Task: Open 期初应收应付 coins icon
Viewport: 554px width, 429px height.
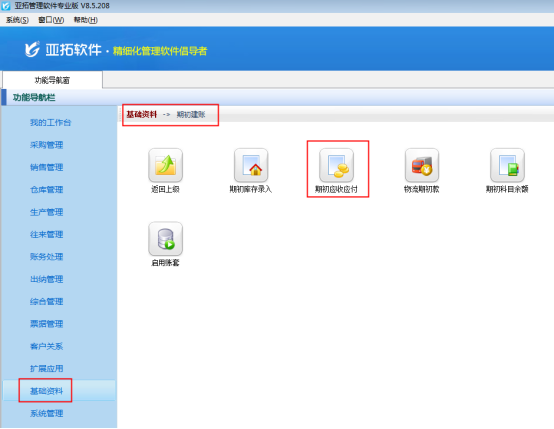Action: (x=336, y=165)
